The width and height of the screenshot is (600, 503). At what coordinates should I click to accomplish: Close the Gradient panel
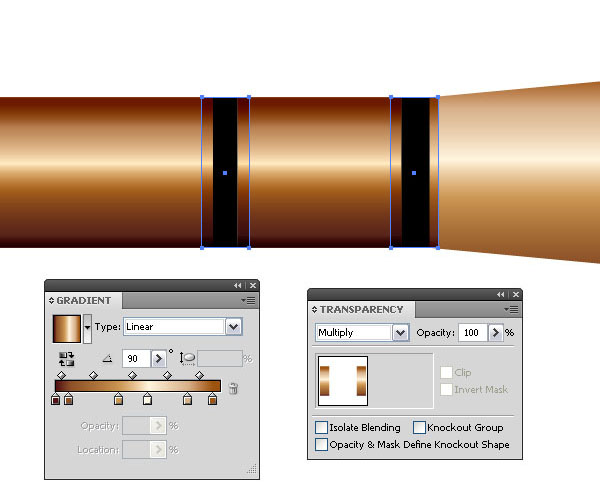pyautogui.click(x=253, y=285)
